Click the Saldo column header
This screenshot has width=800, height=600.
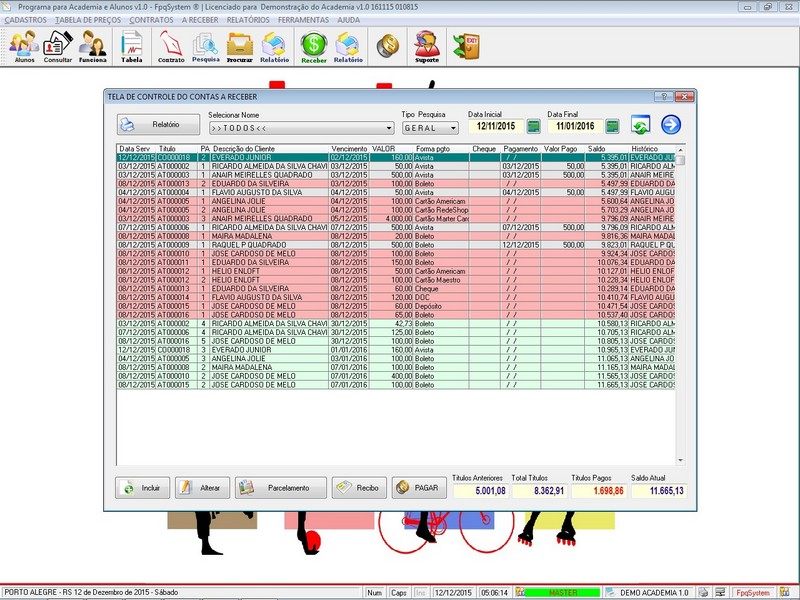coord(596,148)
